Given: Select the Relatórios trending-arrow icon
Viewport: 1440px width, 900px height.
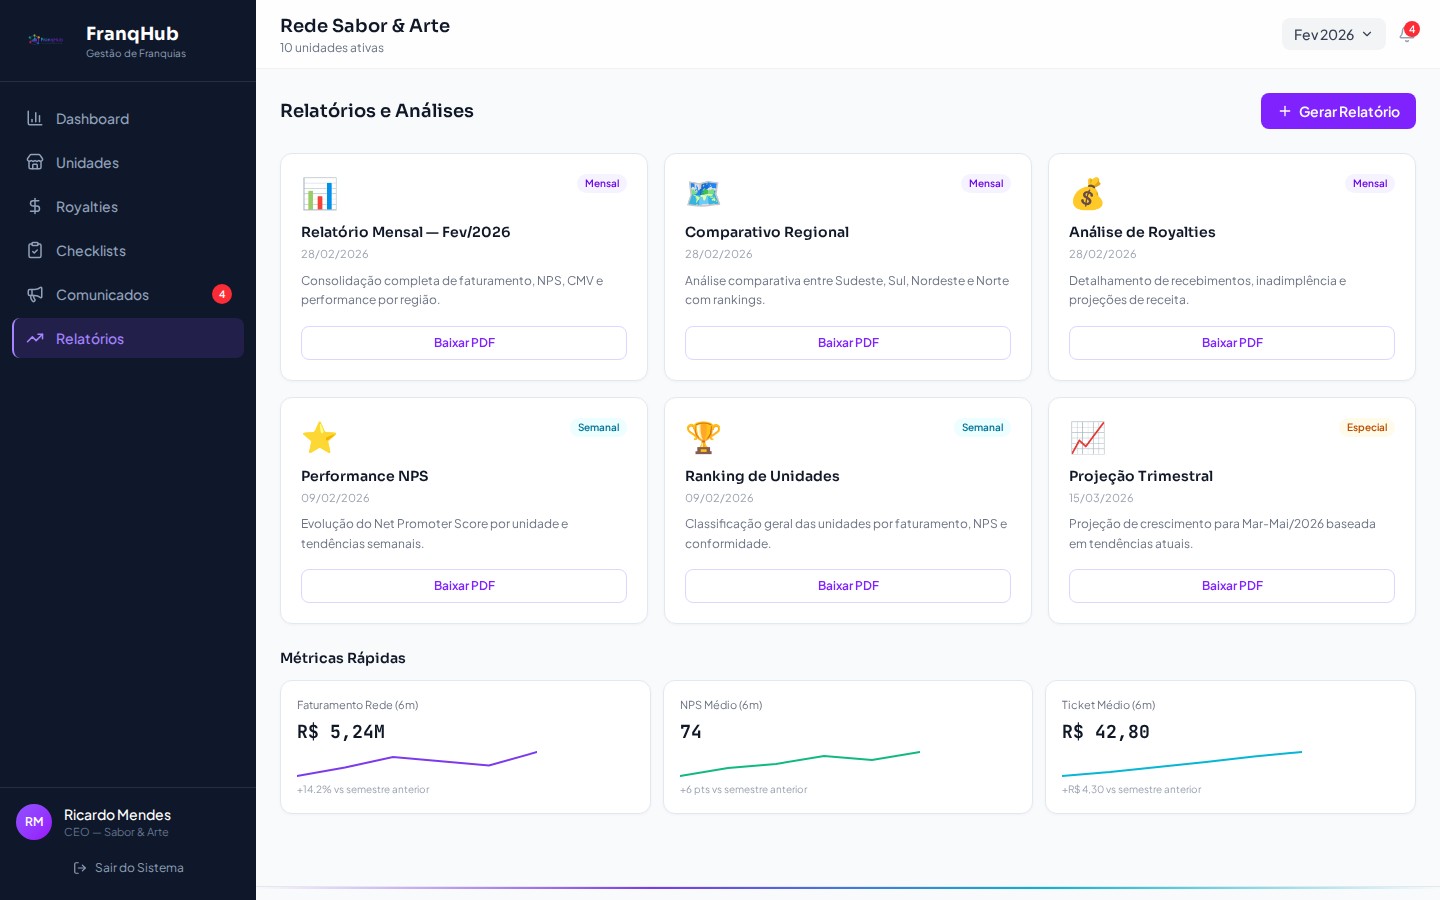Looking at the screenshot, I should [x=35, y=338].
